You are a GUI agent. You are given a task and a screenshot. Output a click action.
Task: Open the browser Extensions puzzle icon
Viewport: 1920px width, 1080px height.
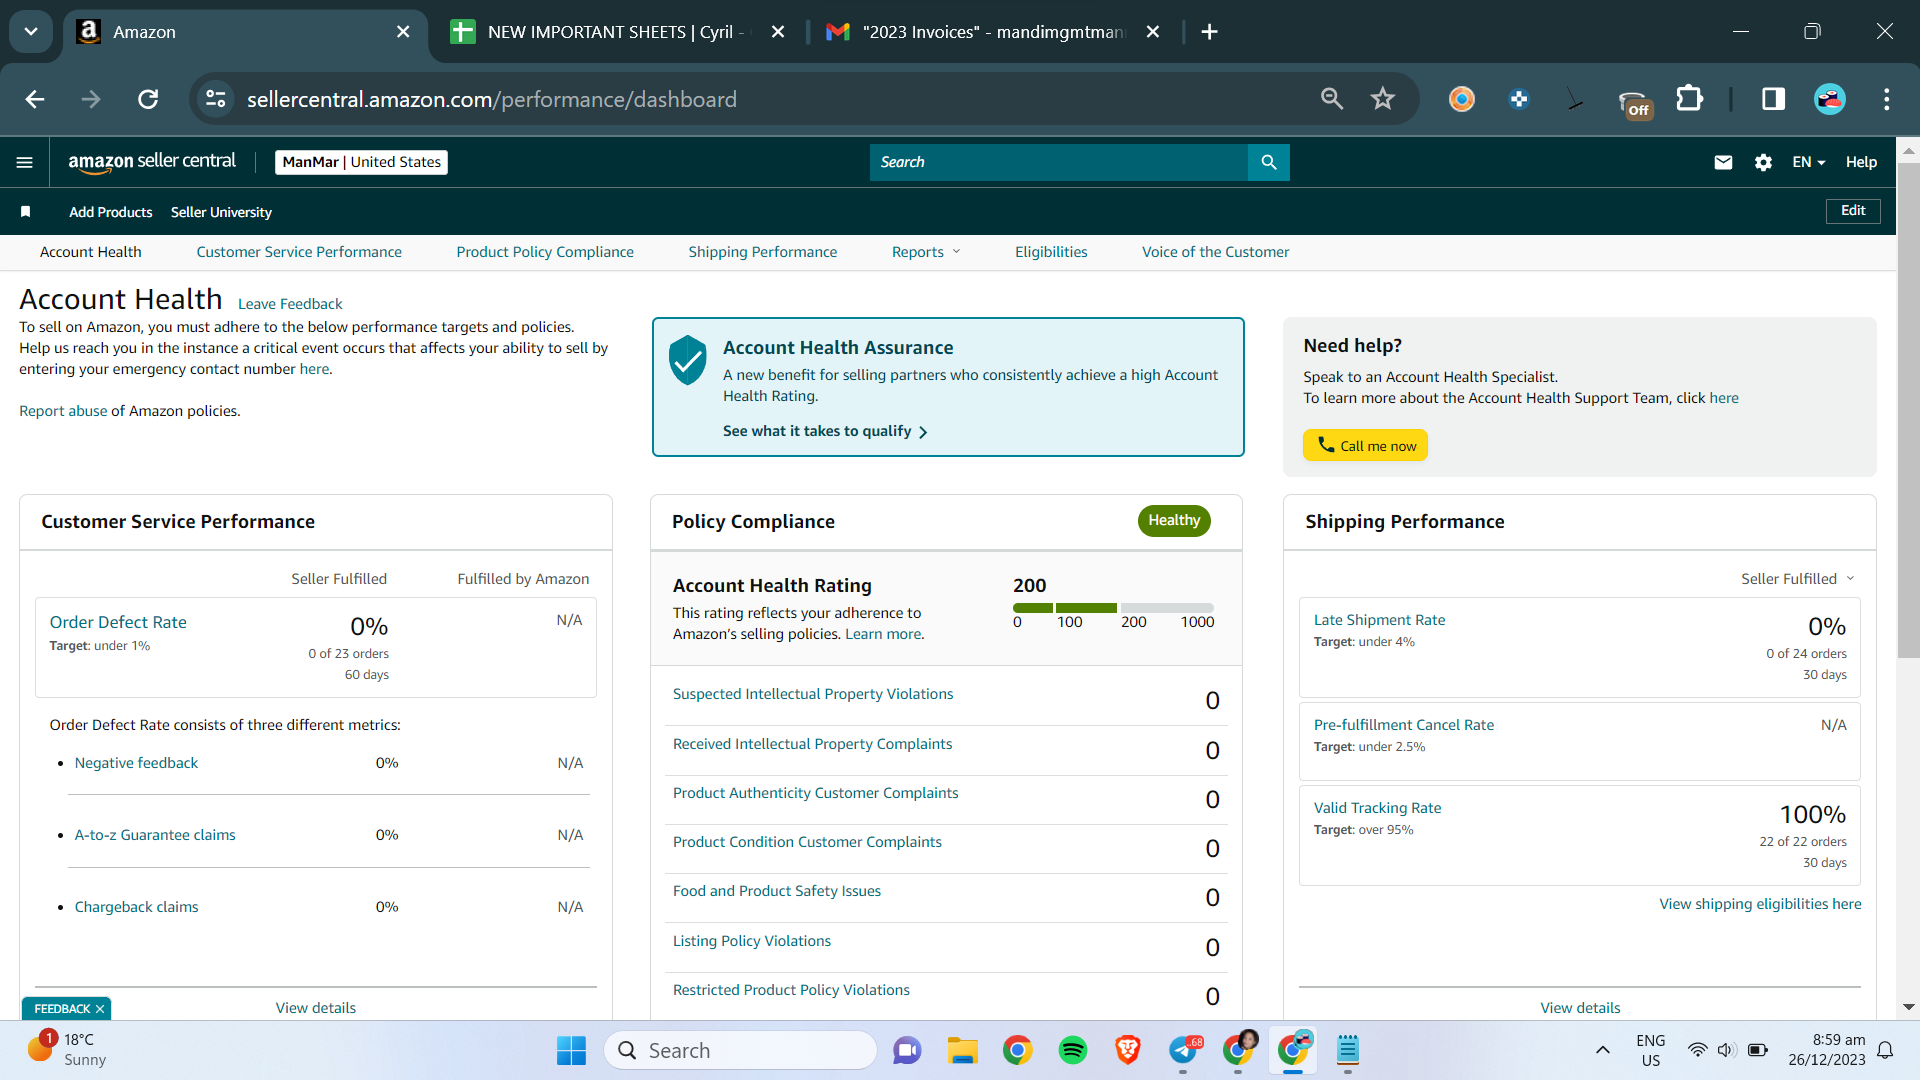pos(1689,99)
